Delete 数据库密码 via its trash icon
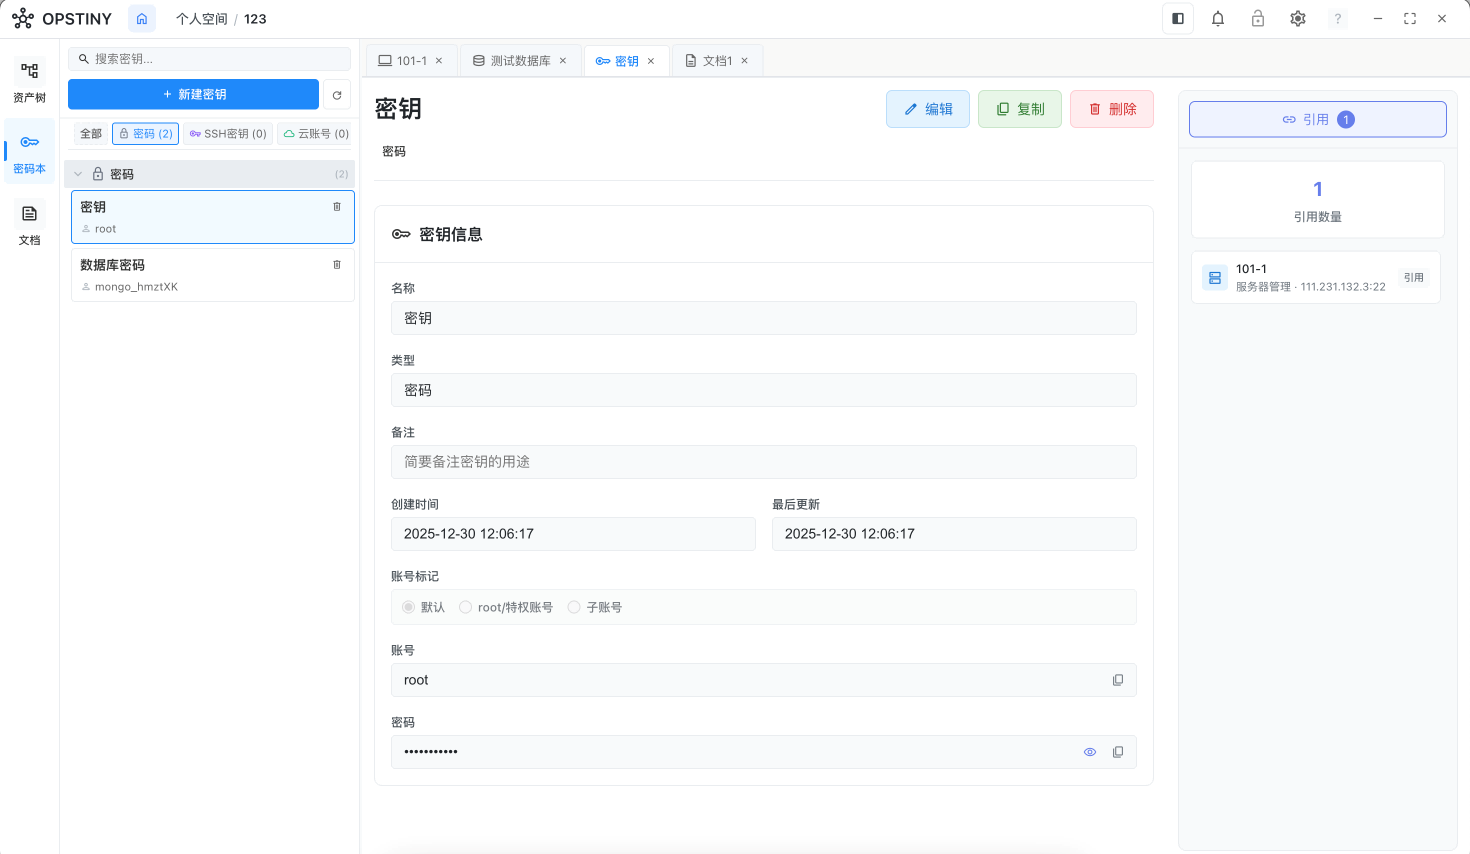 pos(337,264)
